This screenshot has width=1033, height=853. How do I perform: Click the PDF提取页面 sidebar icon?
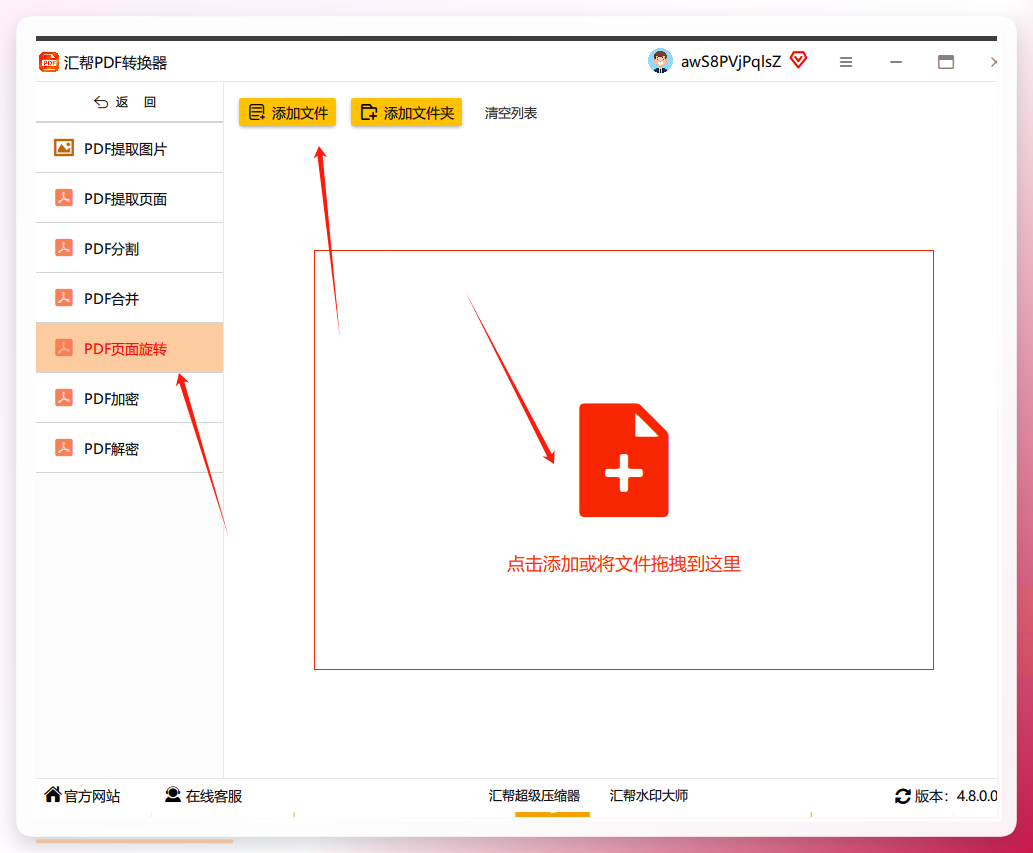tap(64, 198)
